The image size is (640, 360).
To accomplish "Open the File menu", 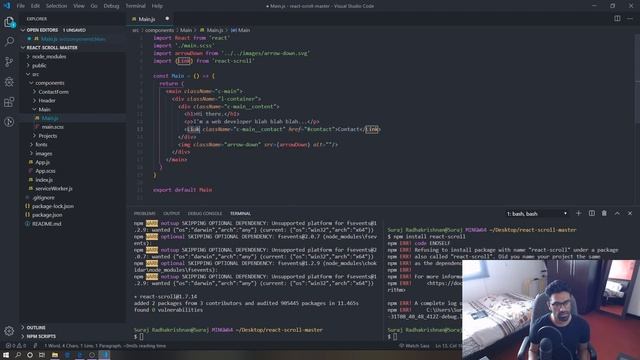I will (x=21, y=6).
